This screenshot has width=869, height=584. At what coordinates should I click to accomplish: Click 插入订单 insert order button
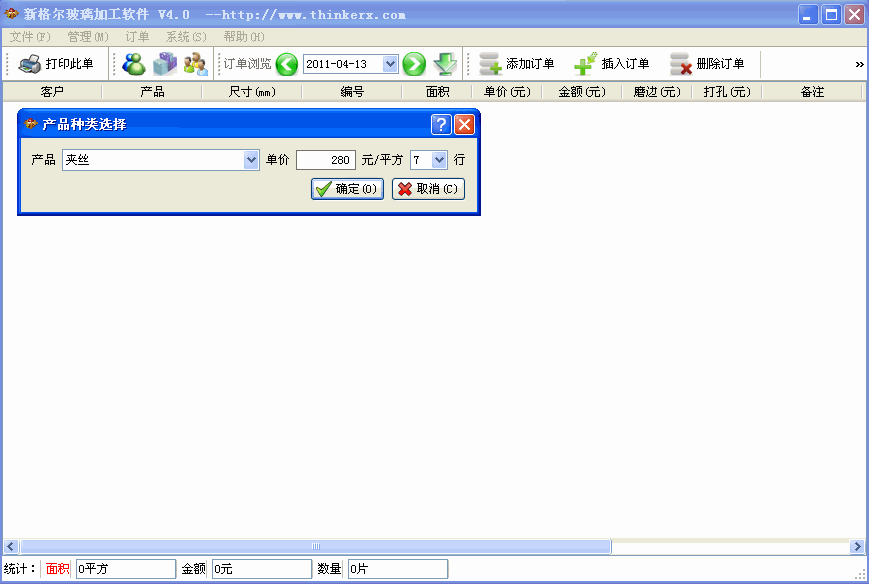[x=612, y=64]
